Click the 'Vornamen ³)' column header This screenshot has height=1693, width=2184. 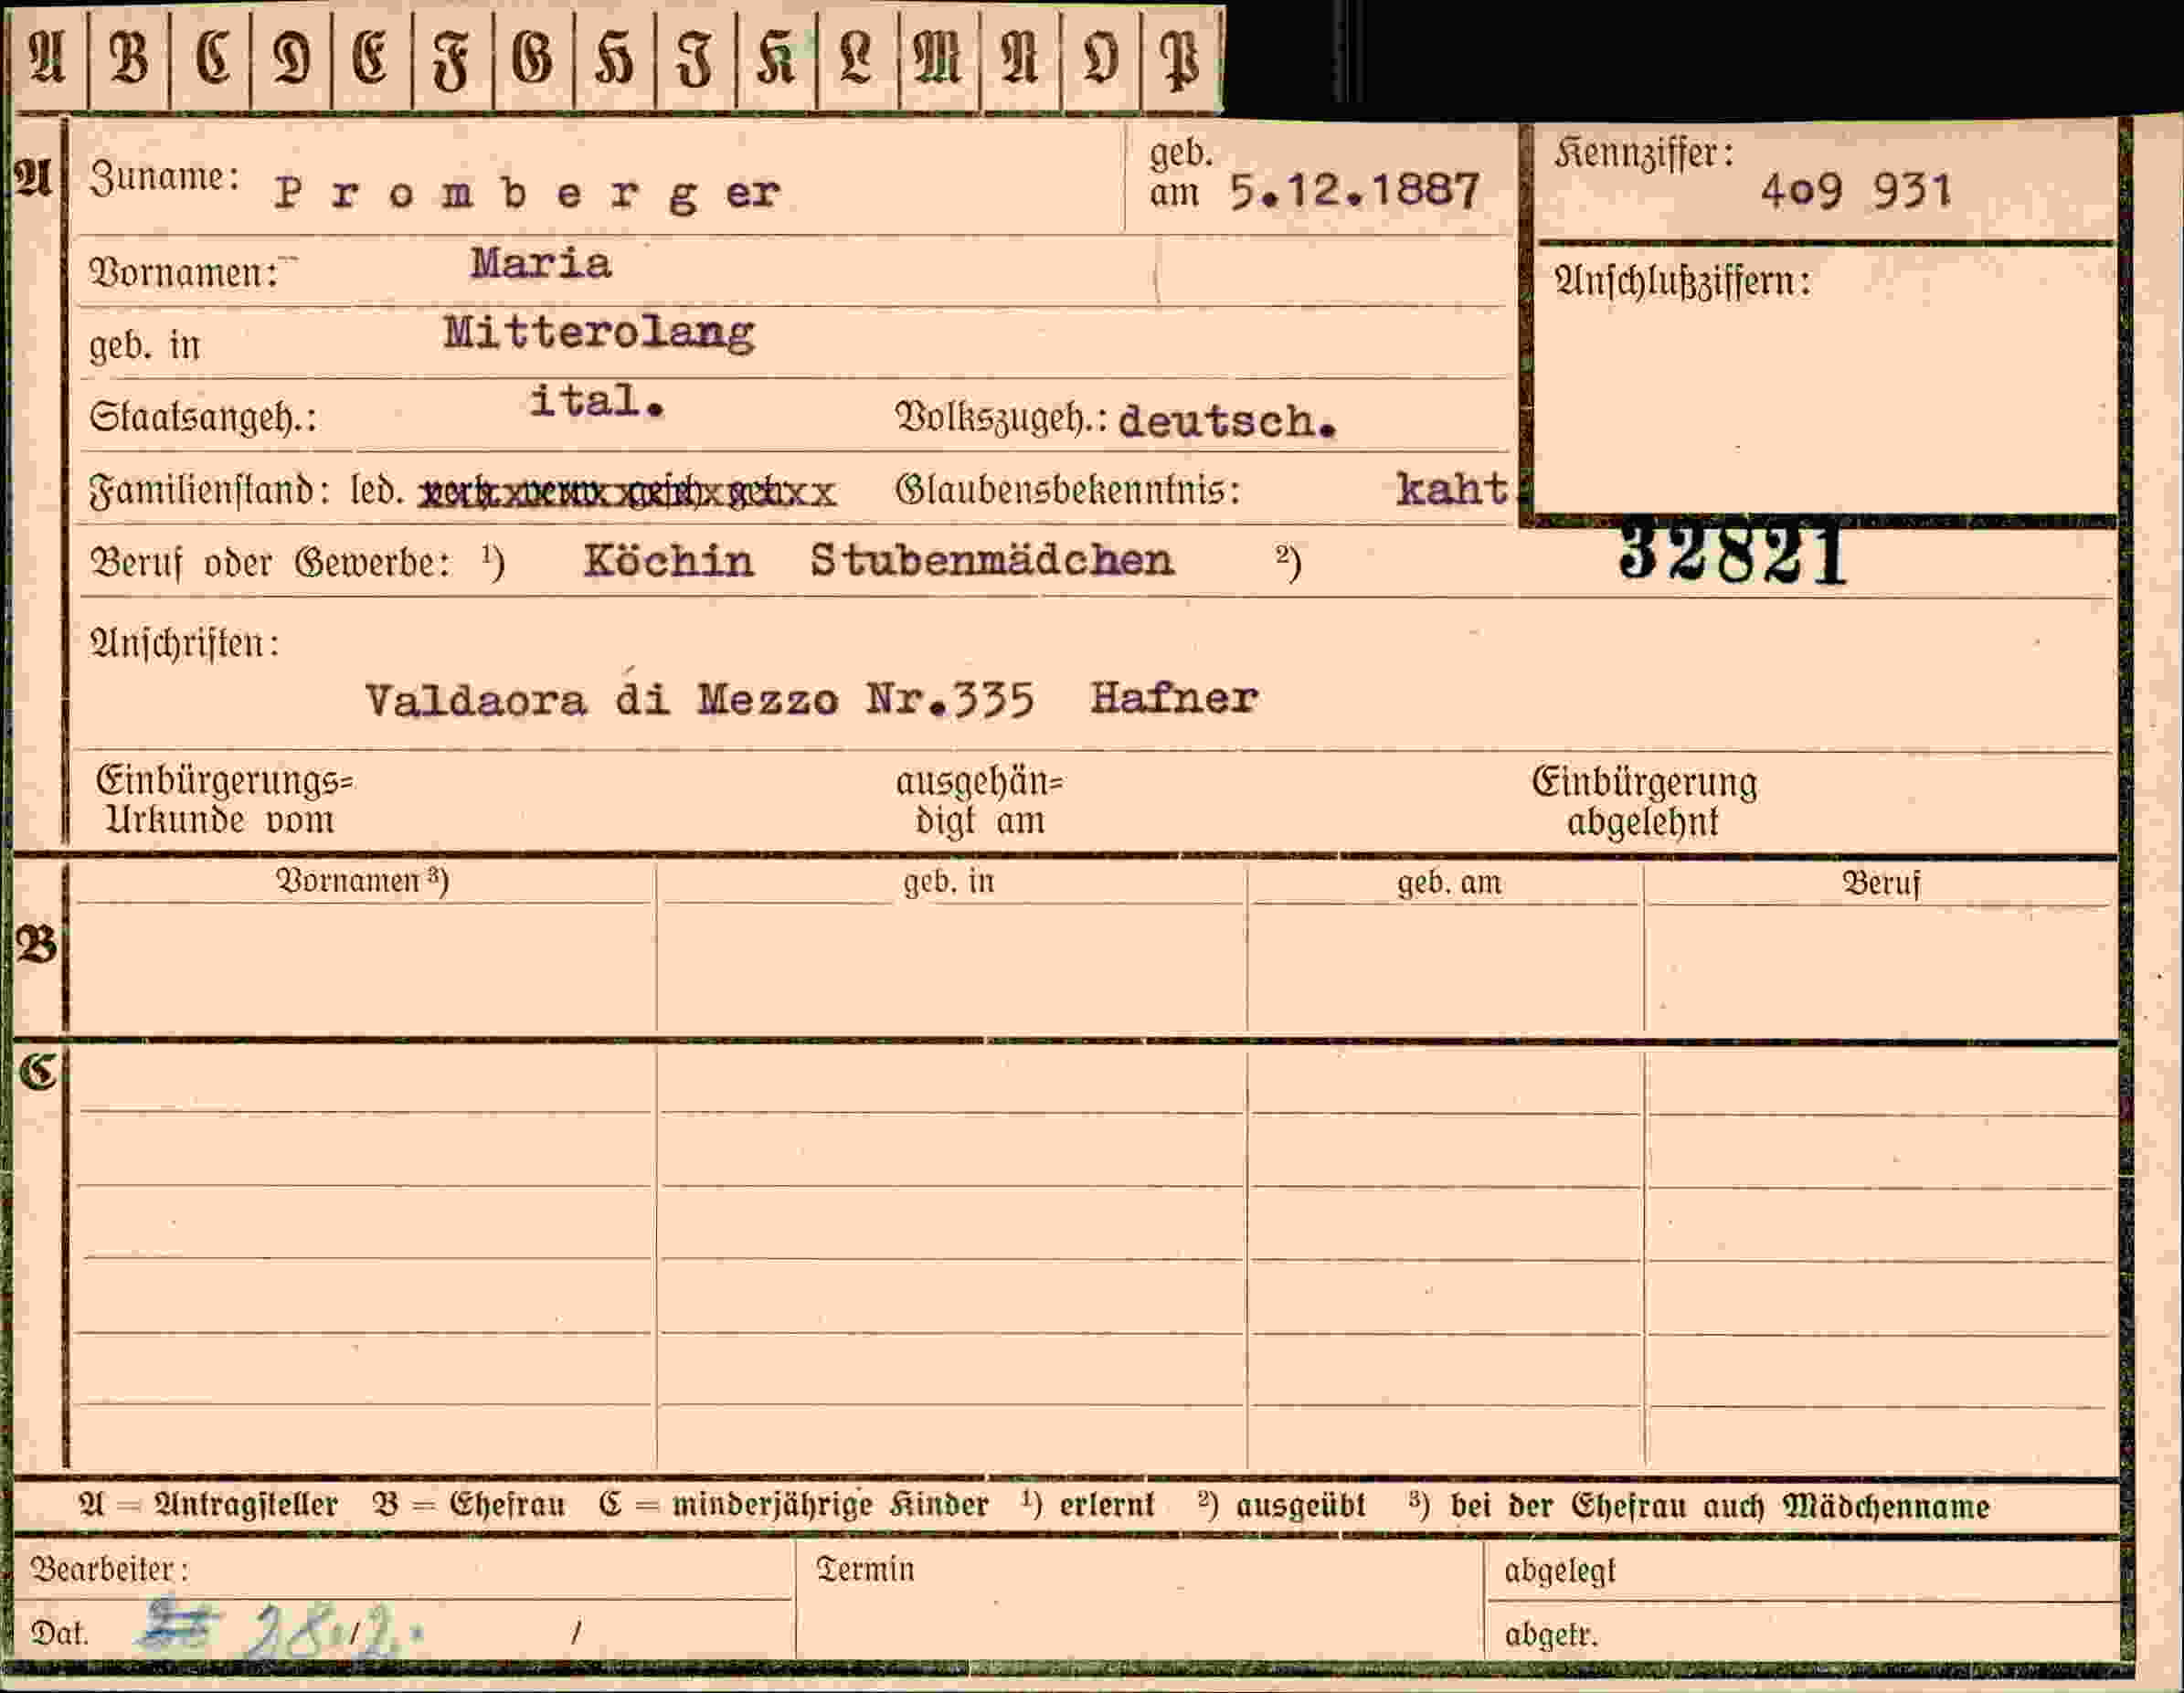pos(362,880)
